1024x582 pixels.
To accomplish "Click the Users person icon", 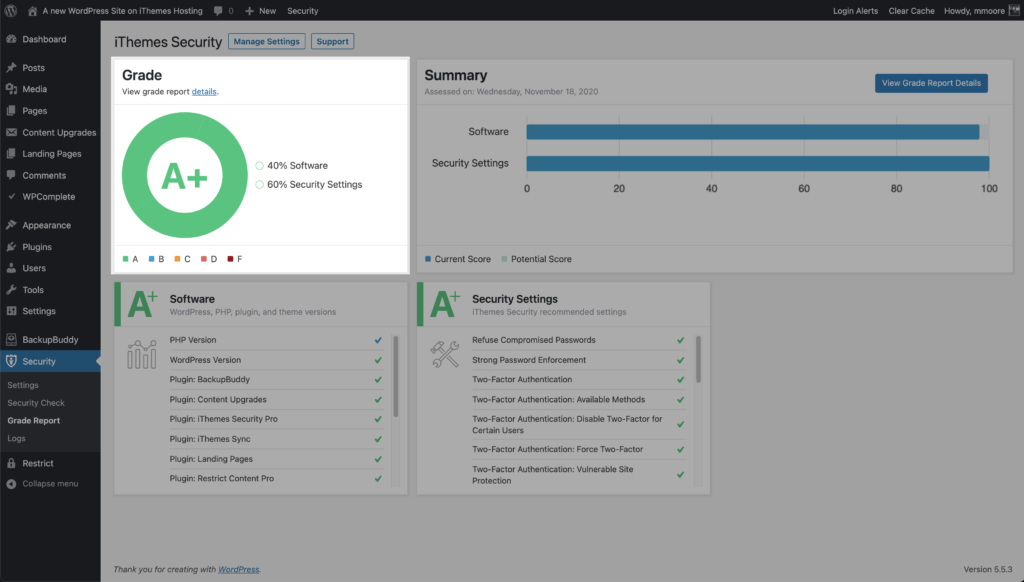I will pos(11,268).
